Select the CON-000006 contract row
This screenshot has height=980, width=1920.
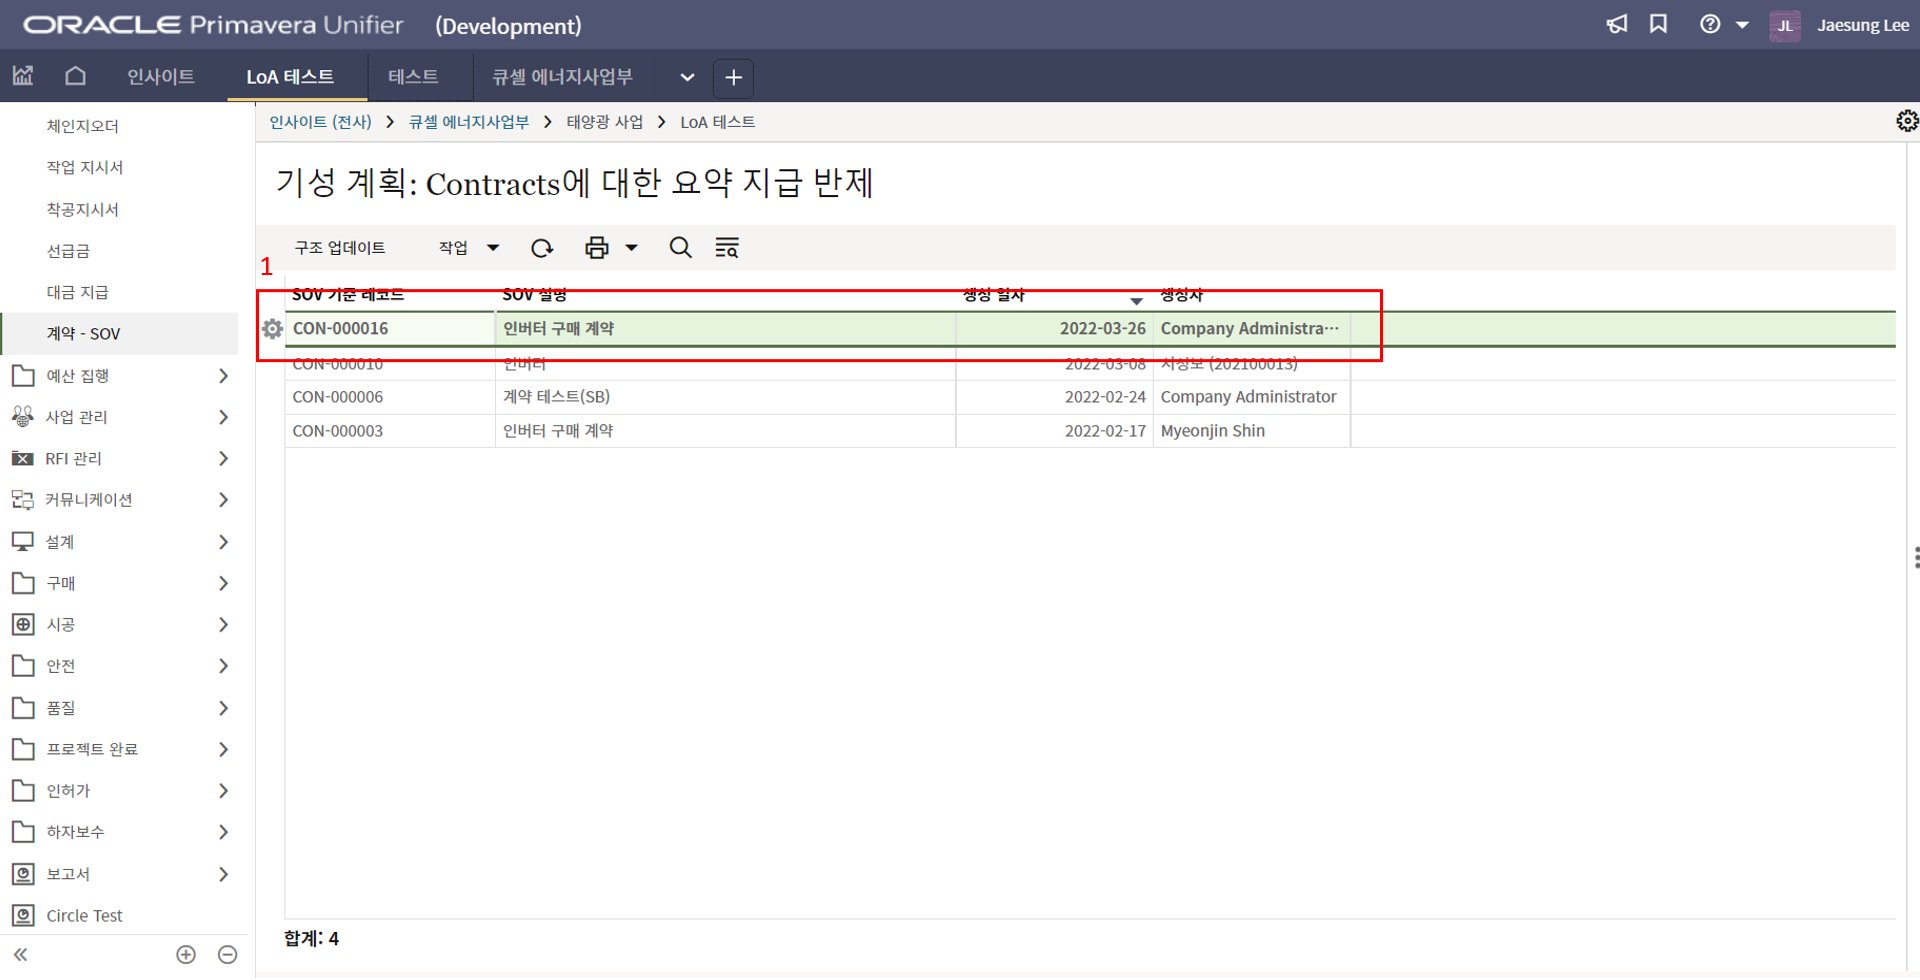coord(338,397)
